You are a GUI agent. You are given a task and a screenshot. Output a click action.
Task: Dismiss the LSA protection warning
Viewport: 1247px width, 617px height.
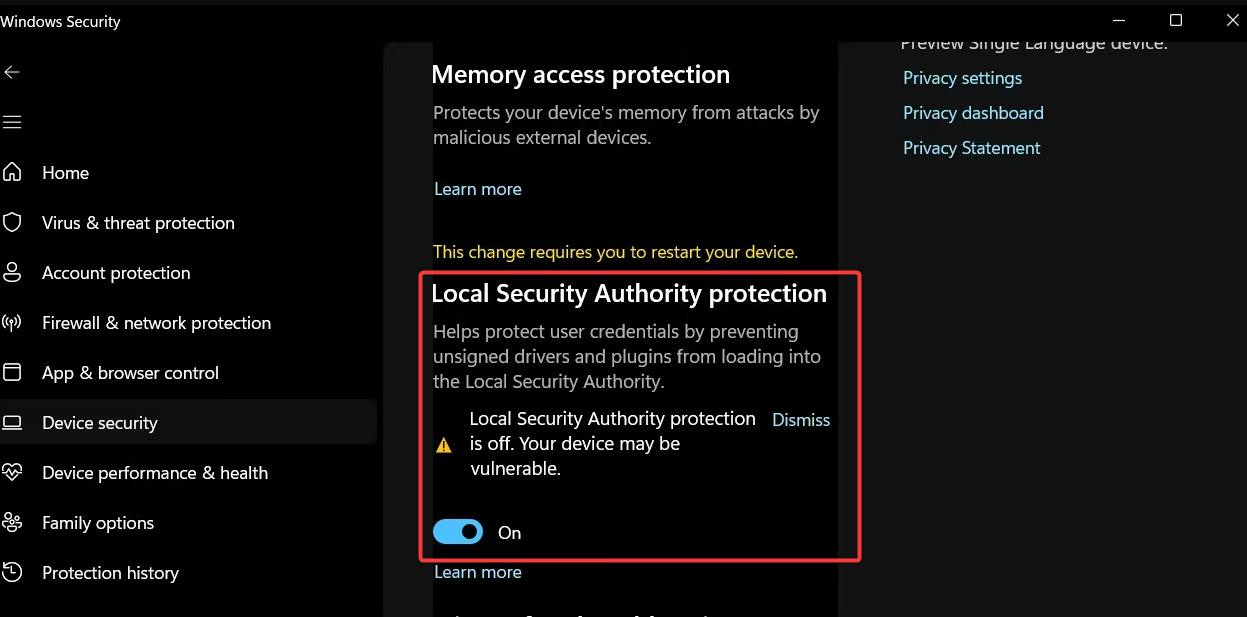[x=801, y=420]
